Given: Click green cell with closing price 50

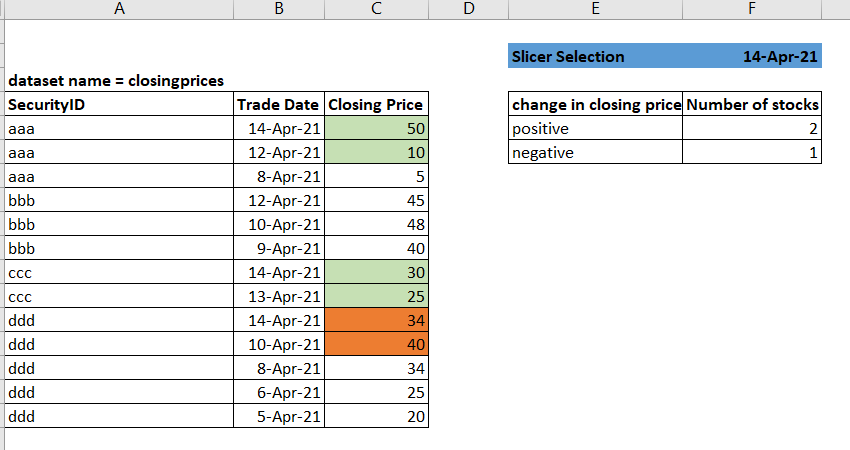Looking at the screenshot, I should pos(376,128).
